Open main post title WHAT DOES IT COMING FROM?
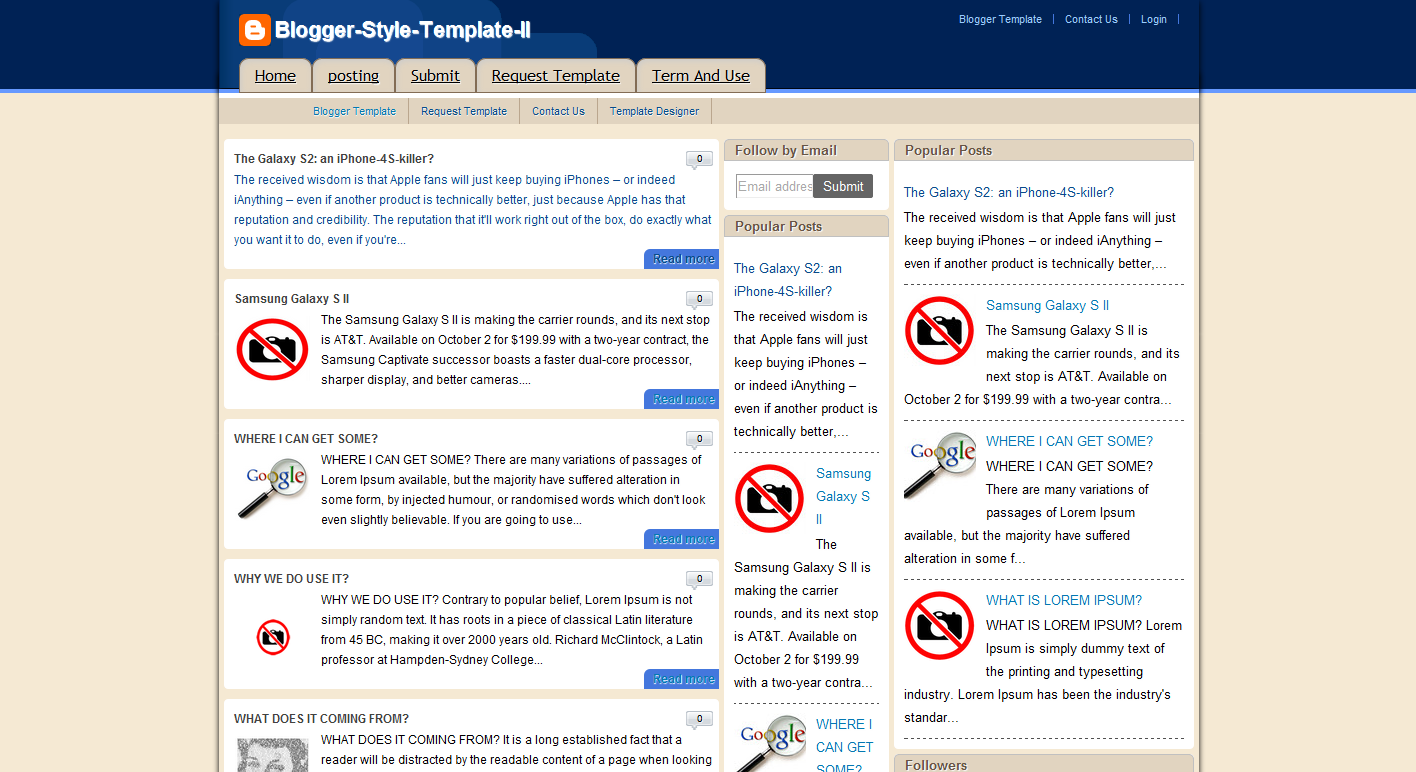The height and width of the screenshot is (772, 1416). pyautogui.click(x=321, y=719)
